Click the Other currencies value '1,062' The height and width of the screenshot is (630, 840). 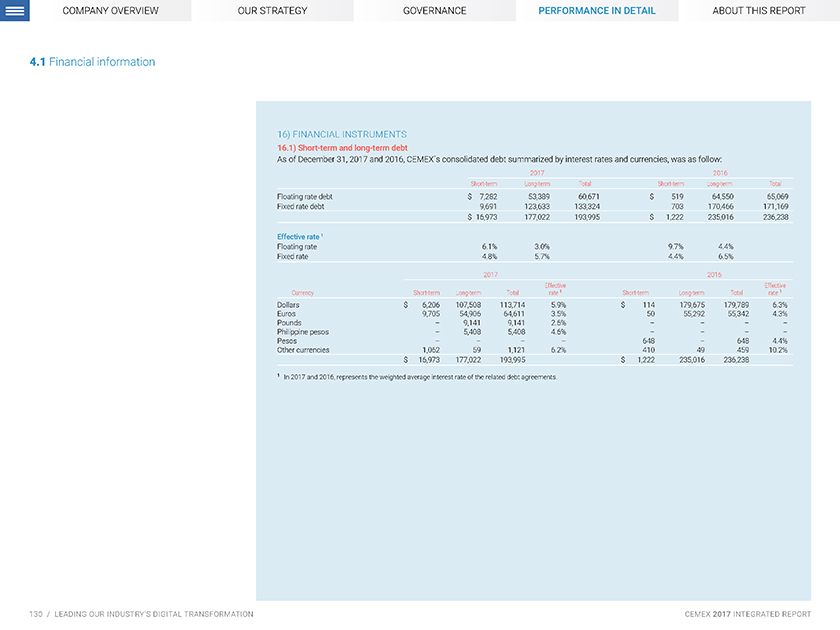tap(431, 350)
